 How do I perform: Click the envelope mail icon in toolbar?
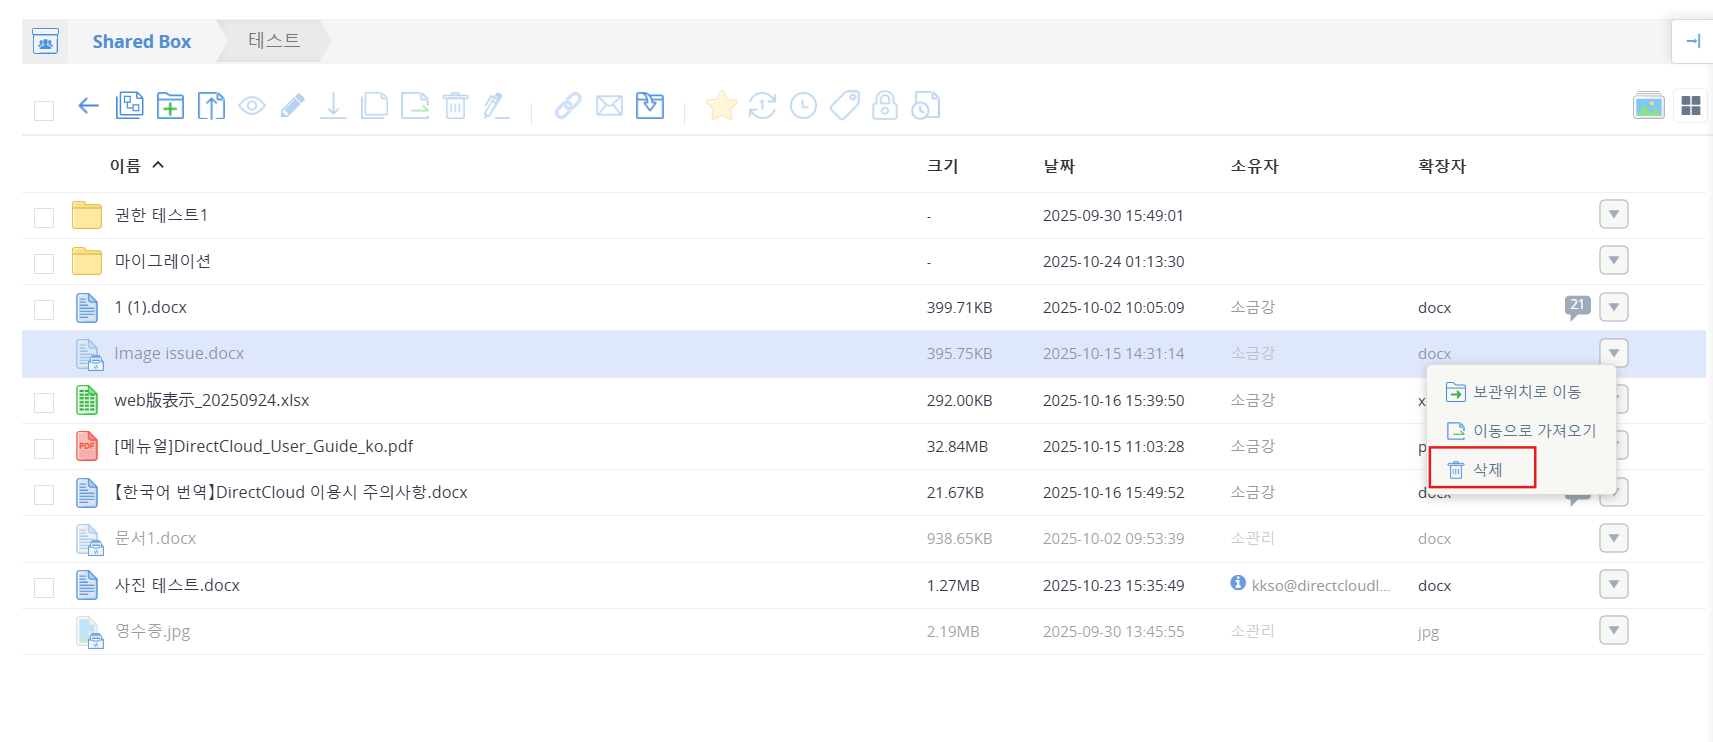click(609, 106)
